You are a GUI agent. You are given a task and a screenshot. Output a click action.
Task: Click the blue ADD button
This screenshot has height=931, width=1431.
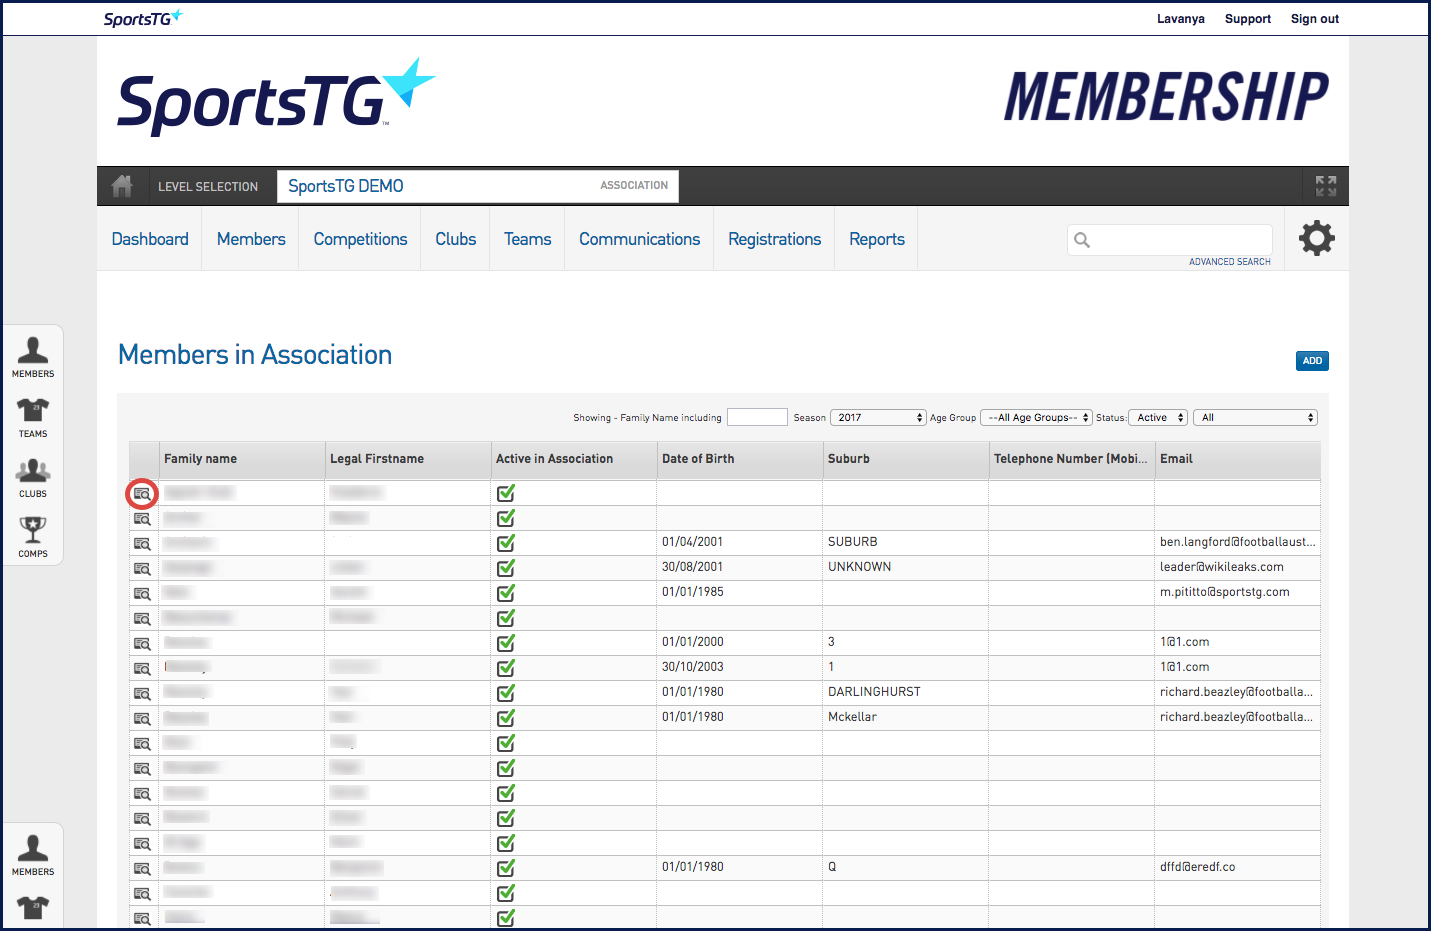click(1312, 361)
